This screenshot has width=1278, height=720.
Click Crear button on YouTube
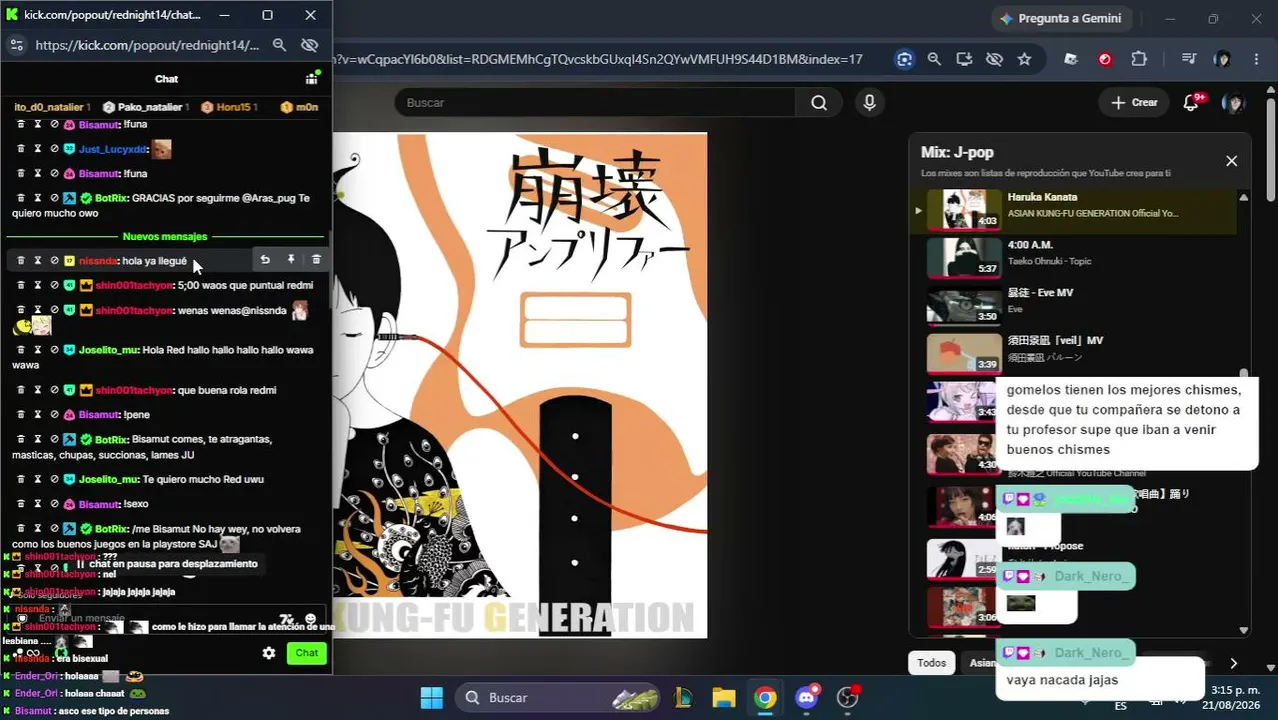coord(1134,102)
